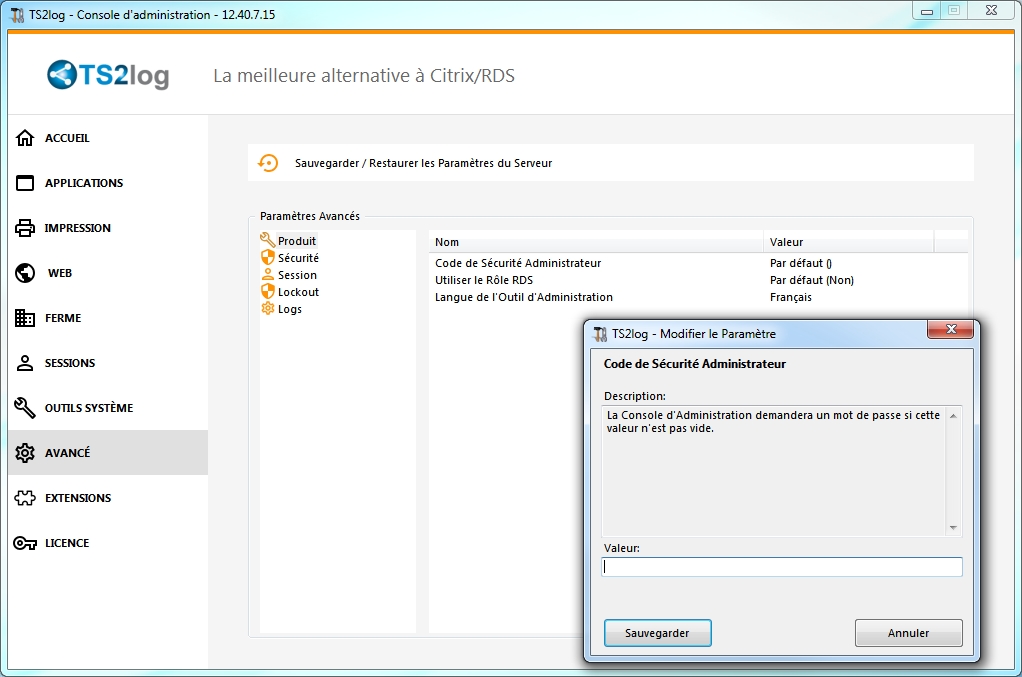1022x677 pixels.
Task: Click the Impression printer icon
Action: (x=25, y=228)
